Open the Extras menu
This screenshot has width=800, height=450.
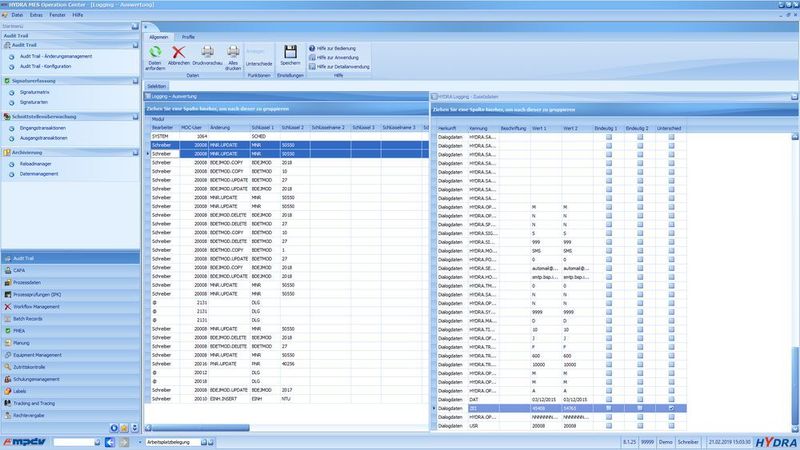click(36, 15)
